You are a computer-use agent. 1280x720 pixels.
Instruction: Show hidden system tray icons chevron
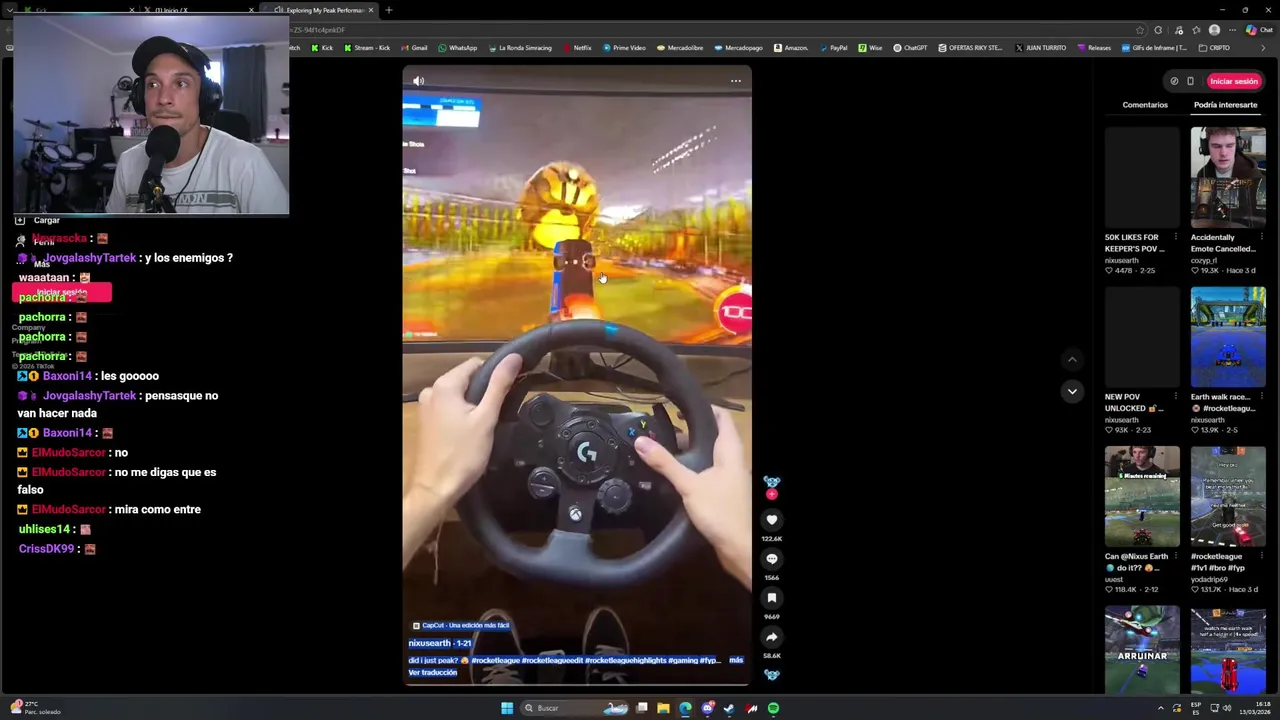tap(1161, 708)
